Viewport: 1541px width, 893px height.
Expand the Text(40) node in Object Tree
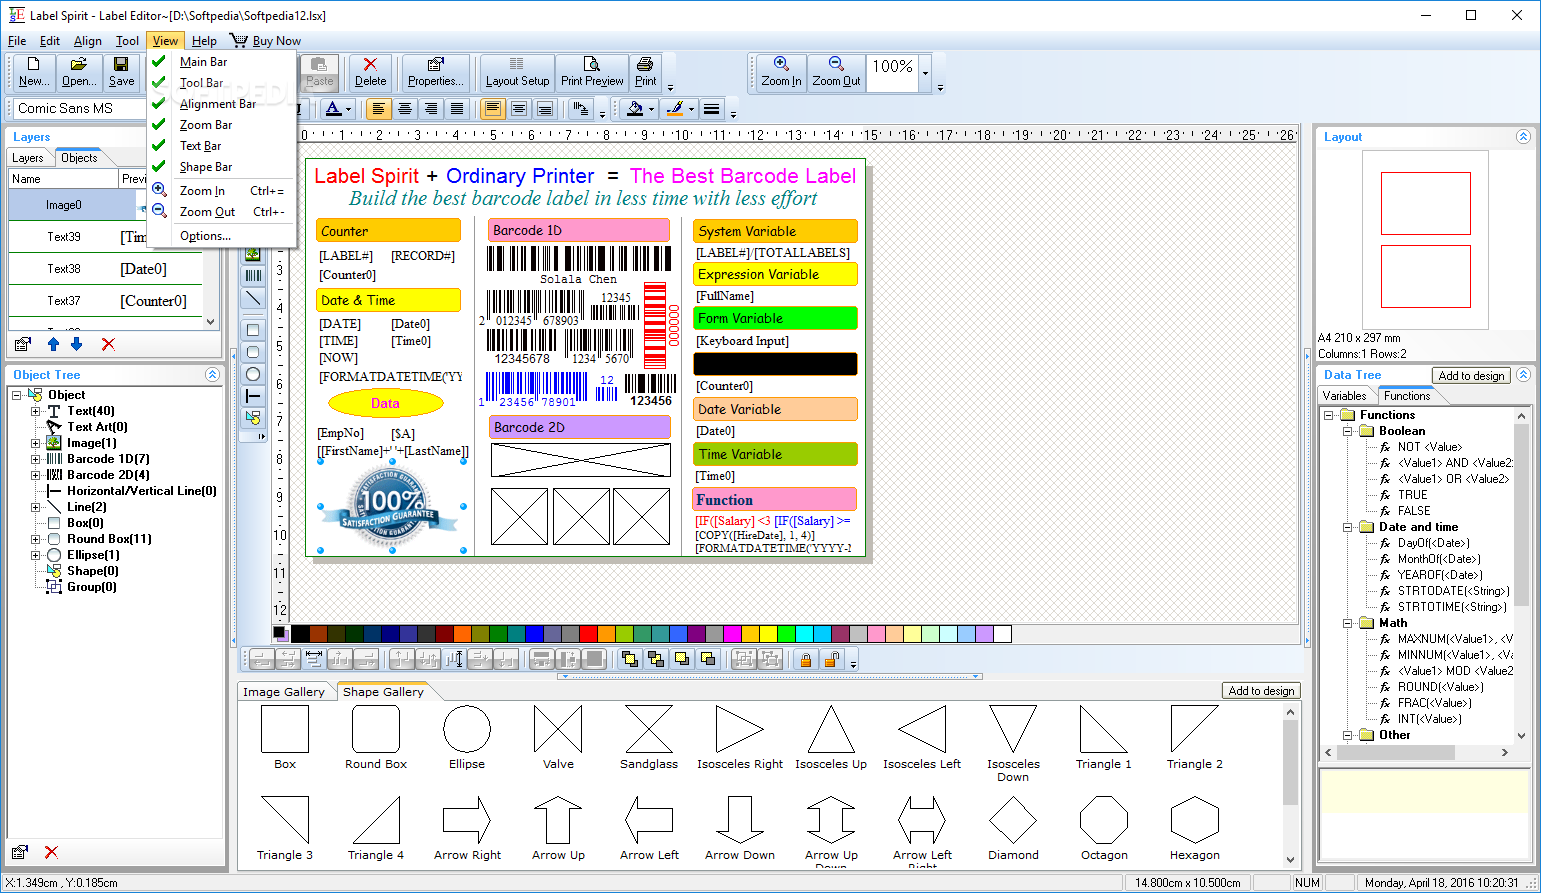(35, 411)
